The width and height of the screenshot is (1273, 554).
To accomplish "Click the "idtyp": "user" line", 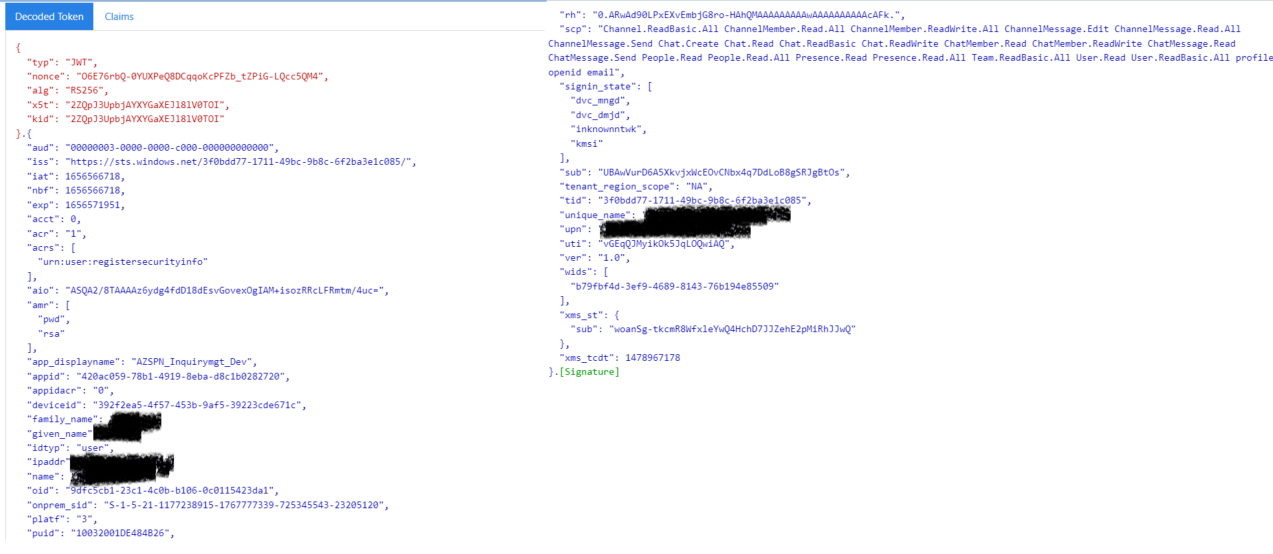I will point(70,447).
